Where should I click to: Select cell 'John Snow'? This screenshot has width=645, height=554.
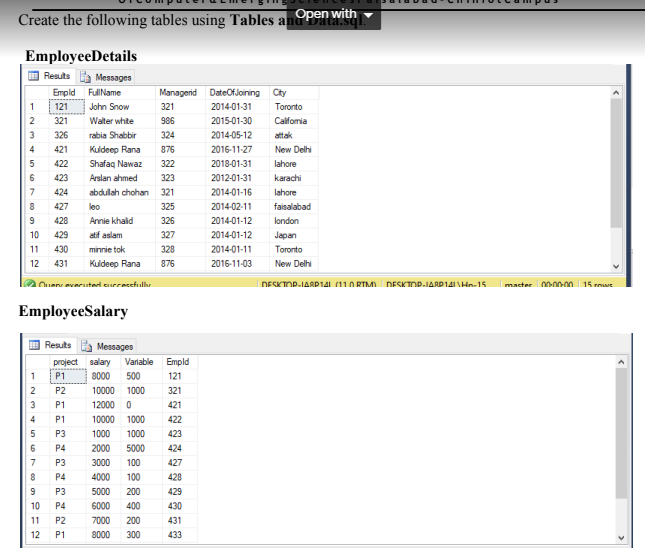(x=120, y=107)
